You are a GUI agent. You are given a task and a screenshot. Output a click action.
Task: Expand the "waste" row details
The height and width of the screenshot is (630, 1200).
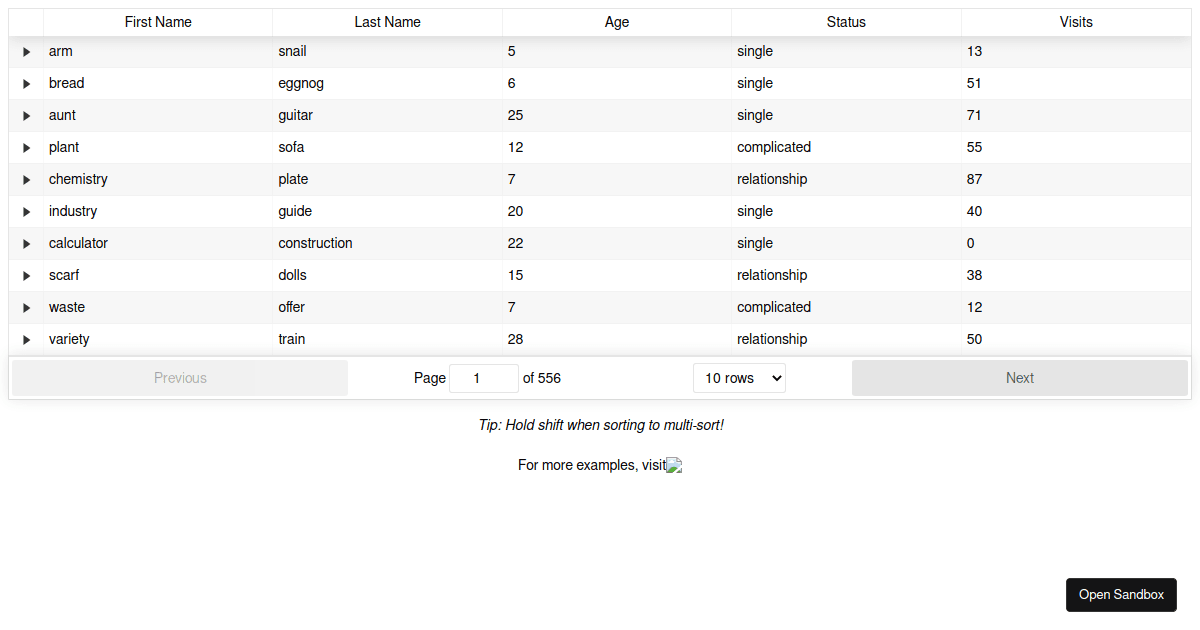pos(26,307)
